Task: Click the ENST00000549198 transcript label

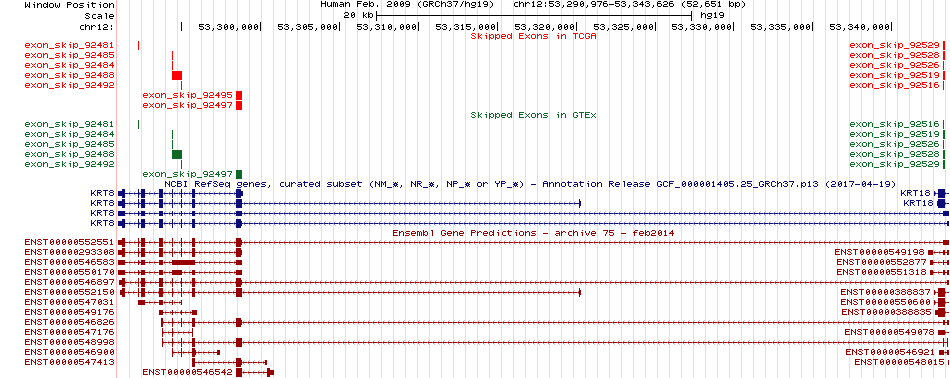Action: point(880,253)
